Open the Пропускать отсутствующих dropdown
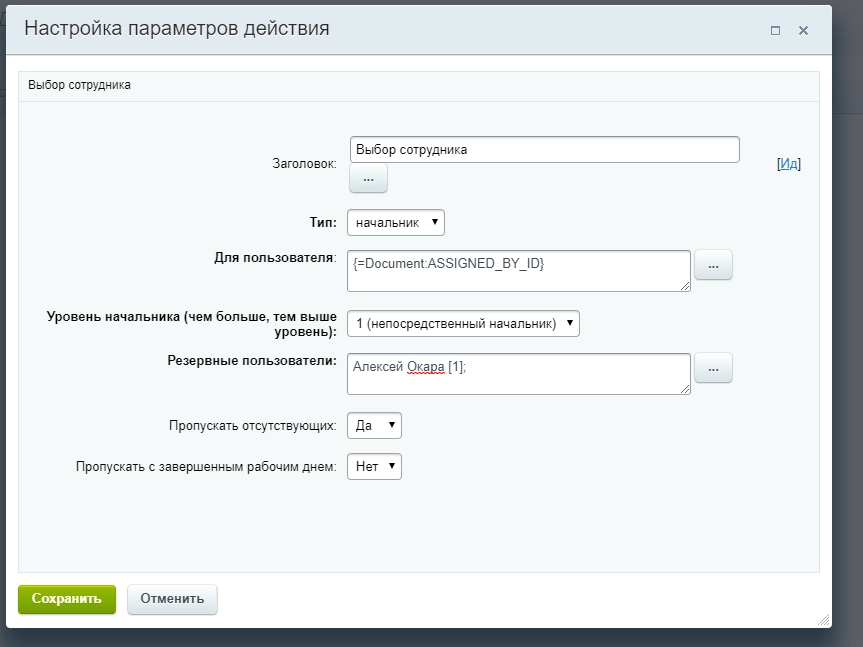This screenshot has width=863, height=647. coord(374,425)
